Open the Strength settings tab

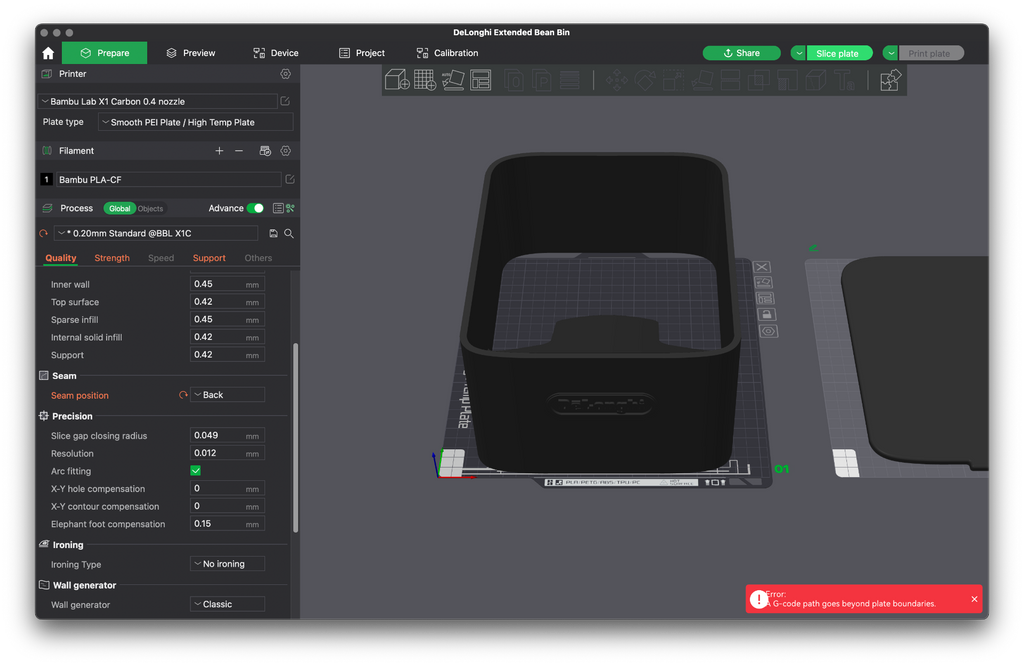[112, 258]
